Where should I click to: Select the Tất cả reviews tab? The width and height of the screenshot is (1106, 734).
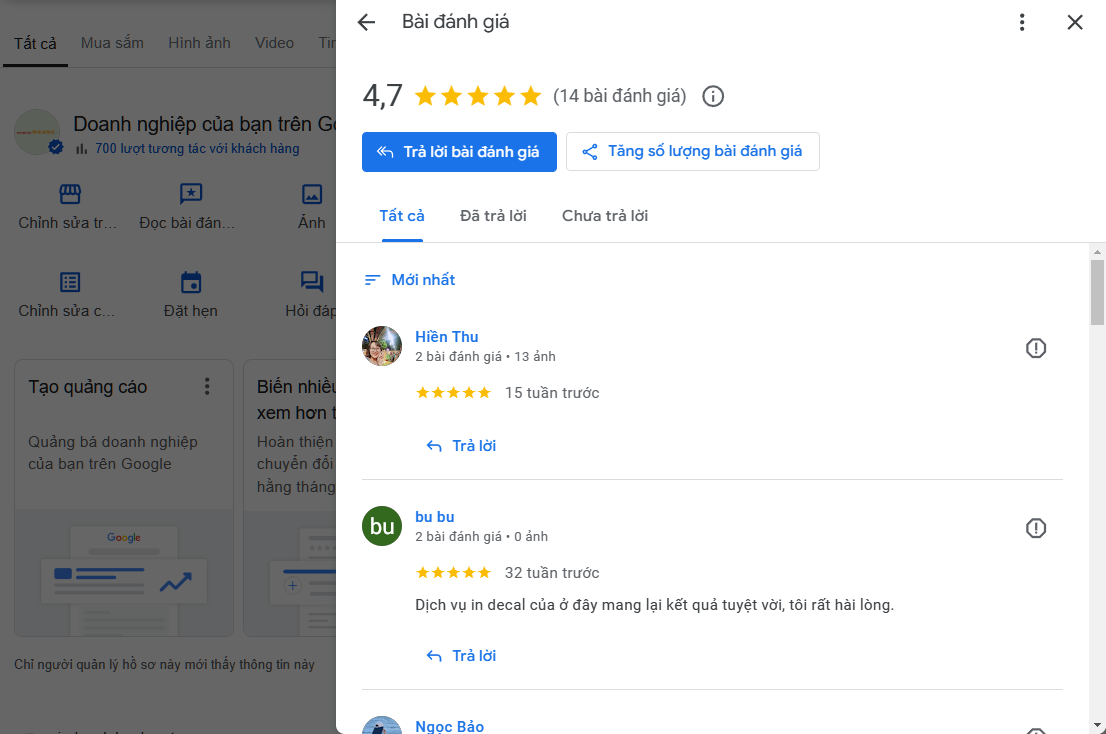click(x=402, y=216)
